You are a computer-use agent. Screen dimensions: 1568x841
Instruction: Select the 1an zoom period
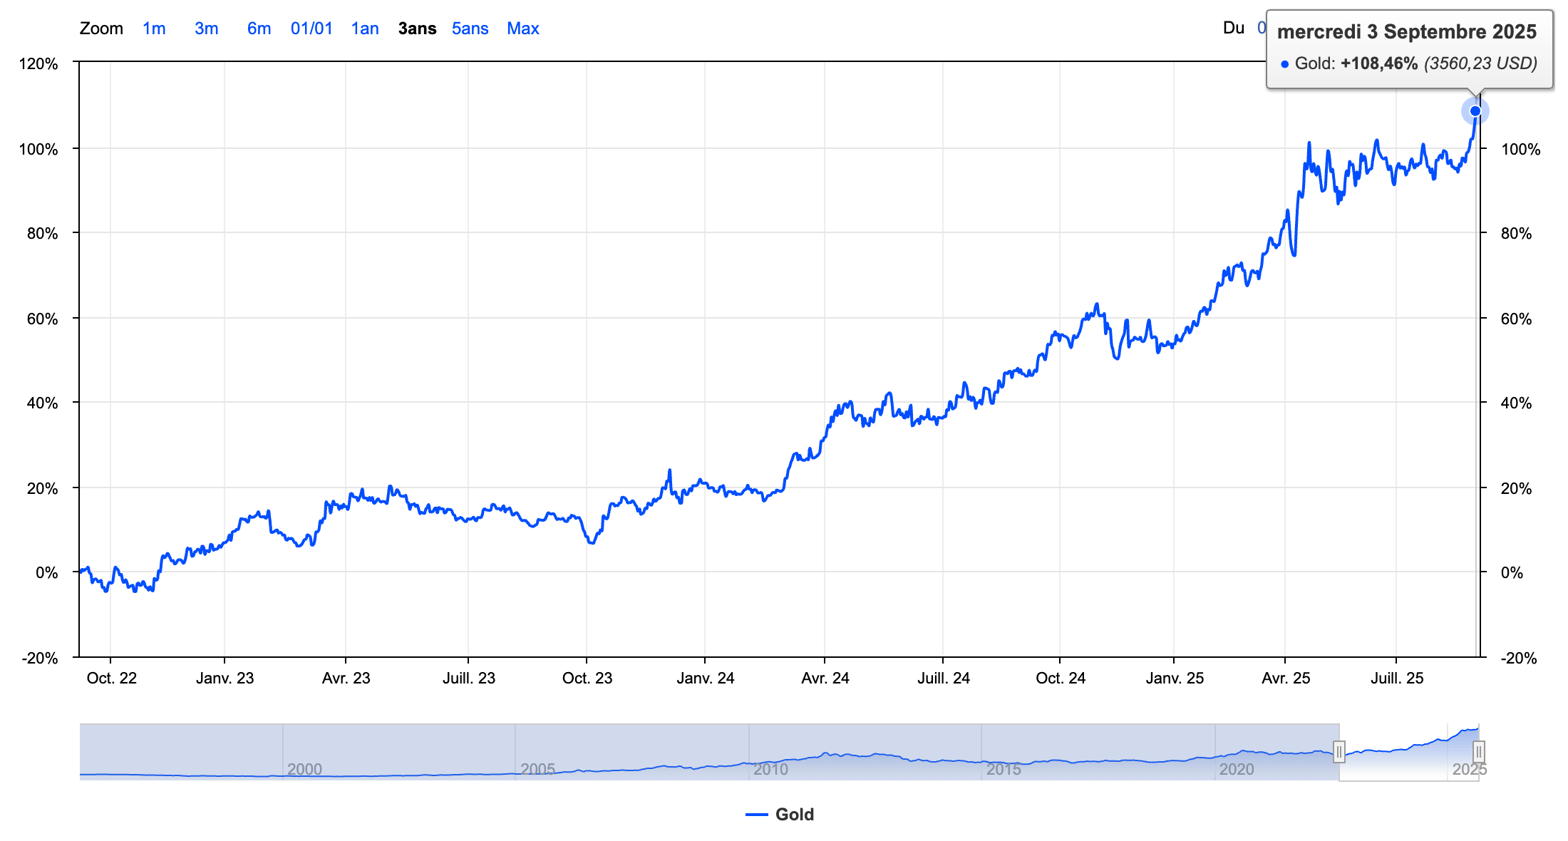pyautogui.click(x=365, y=28)
